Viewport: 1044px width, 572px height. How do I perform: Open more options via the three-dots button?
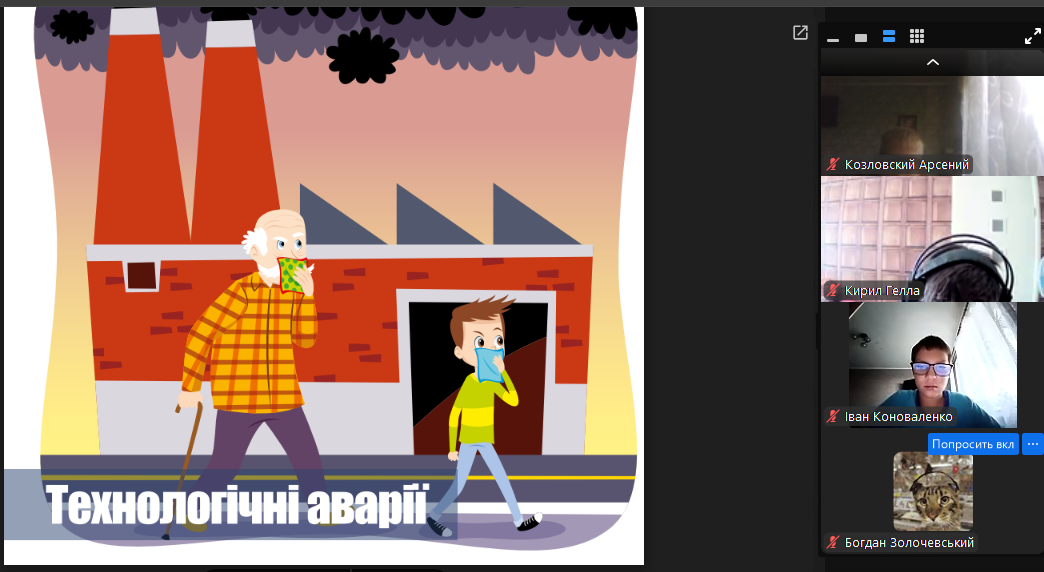coord(1033,443)
